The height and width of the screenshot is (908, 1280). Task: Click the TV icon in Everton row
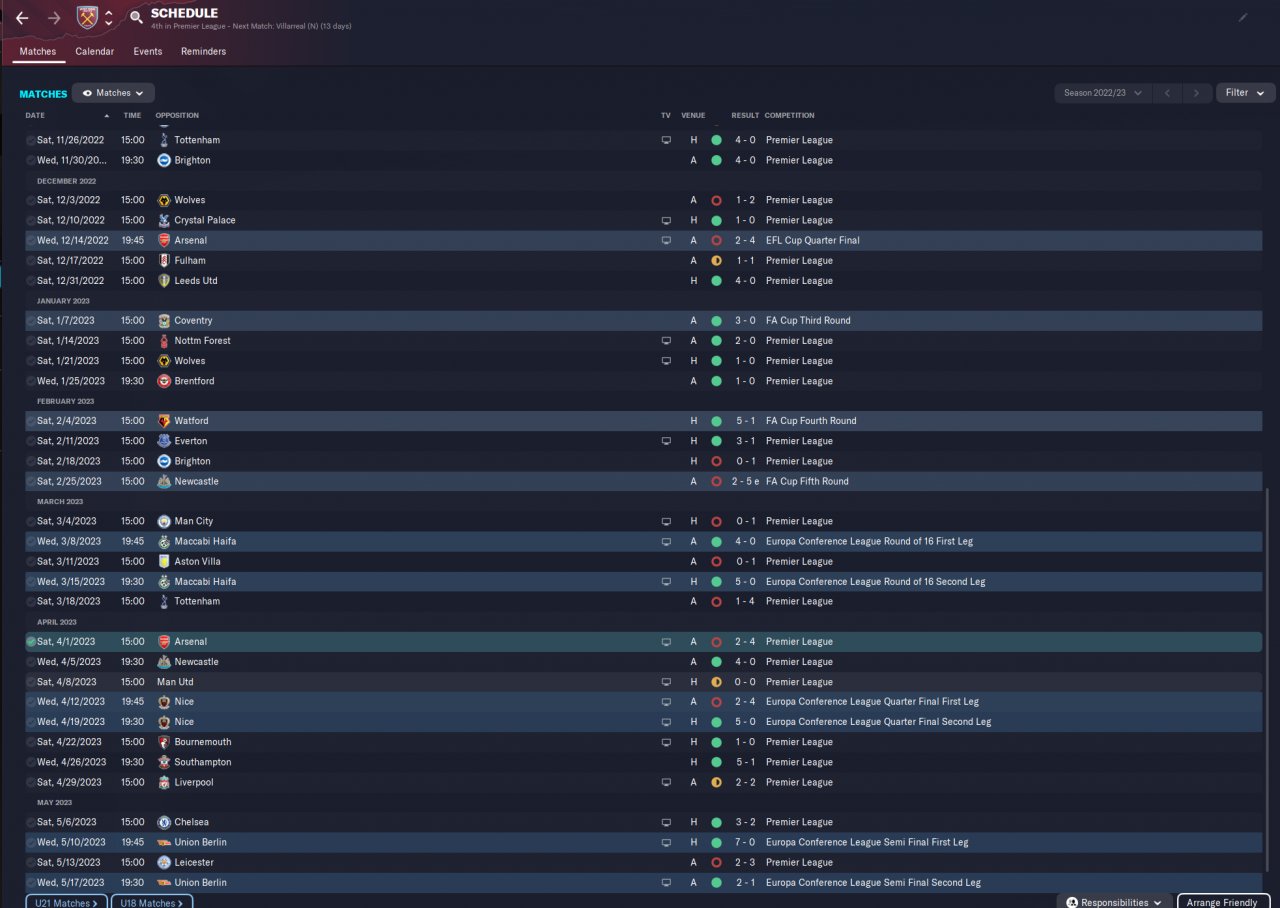(666, 441)
